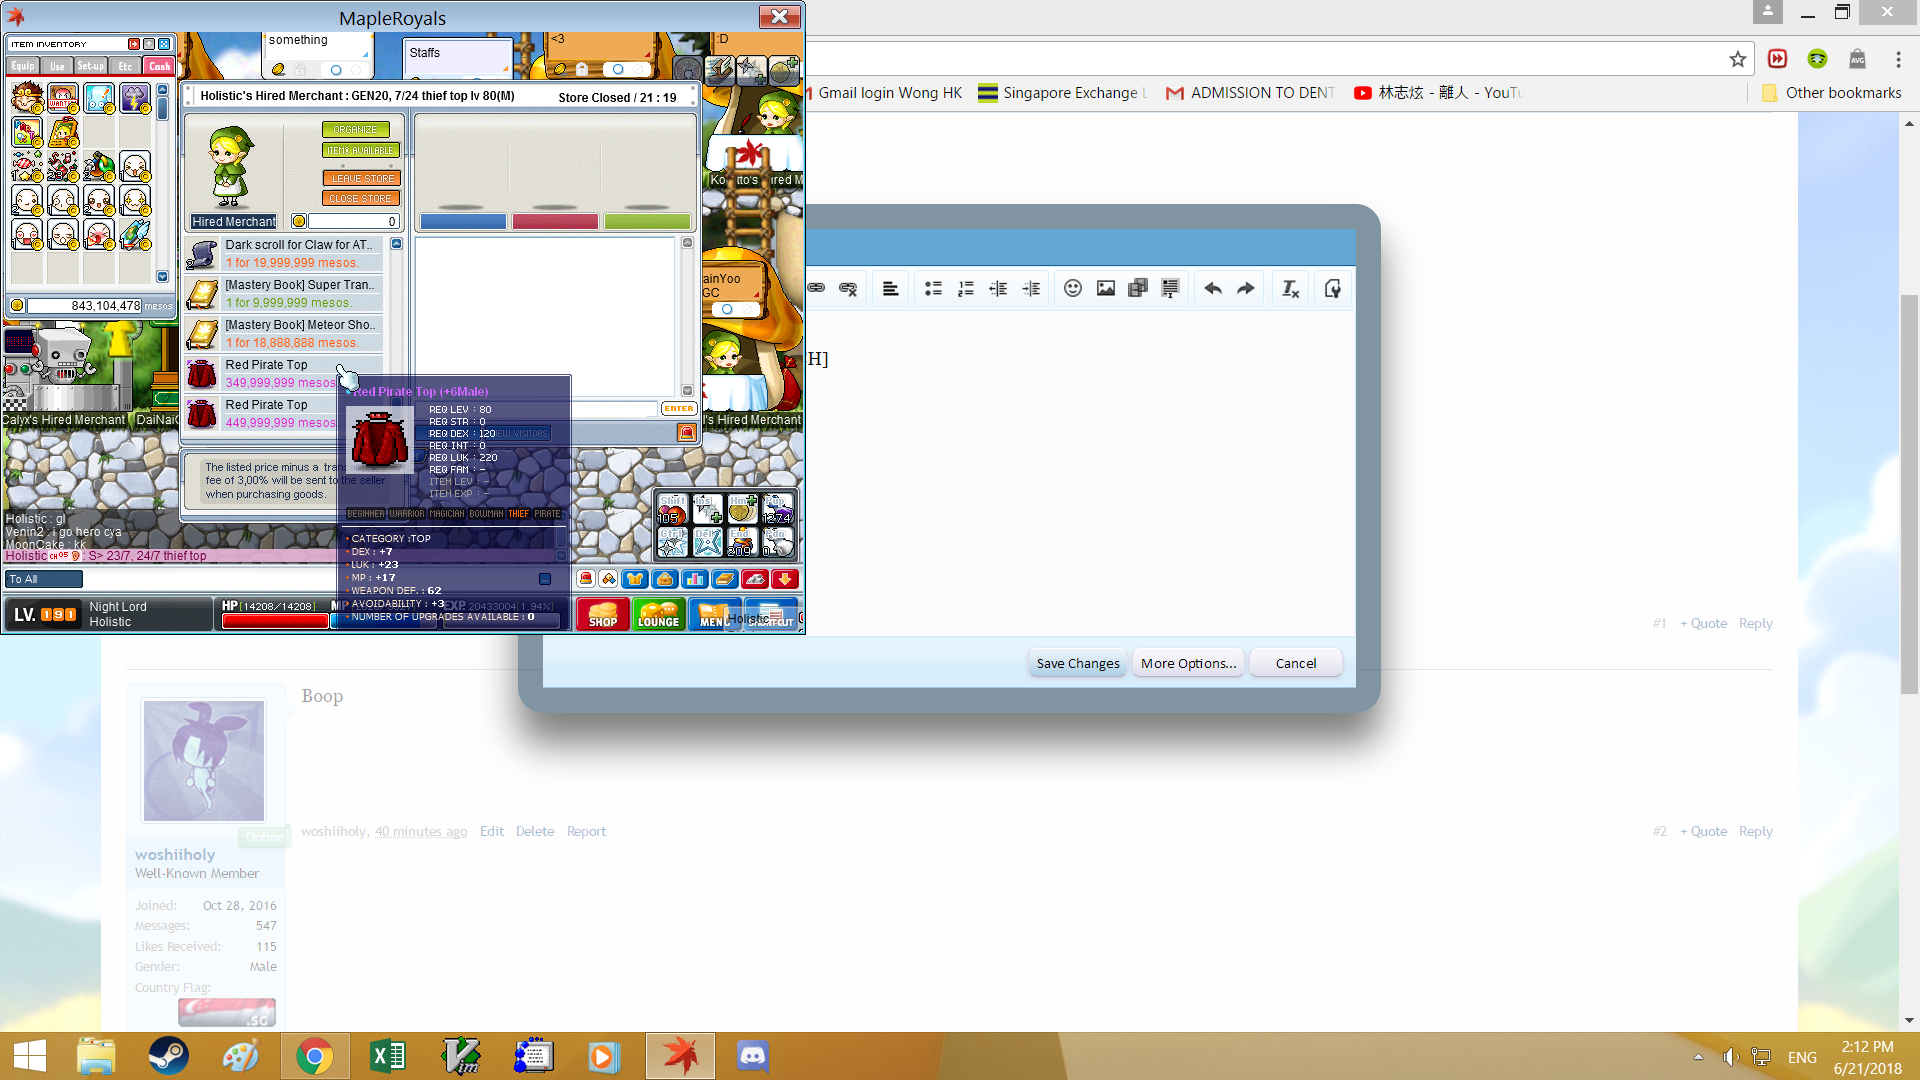Click the red HP bar
Viewport: 1920px width, 1080px height.
pyautogui.click(x=275, y=621)
